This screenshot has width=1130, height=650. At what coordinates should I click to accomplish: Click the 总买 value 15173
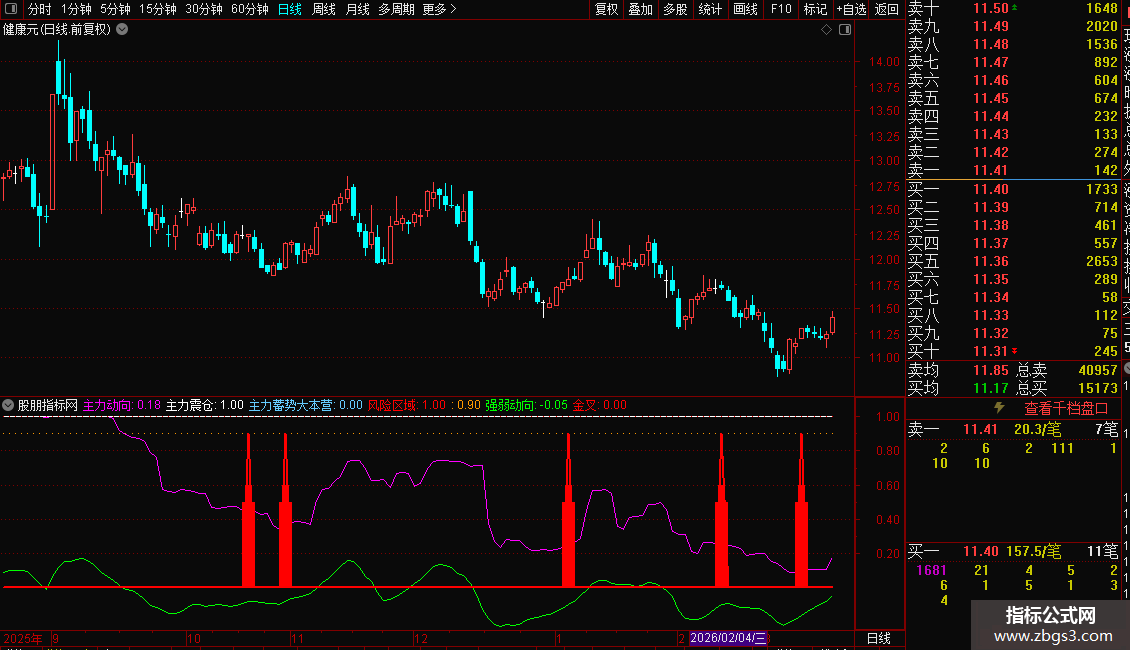pos(1098,388)
